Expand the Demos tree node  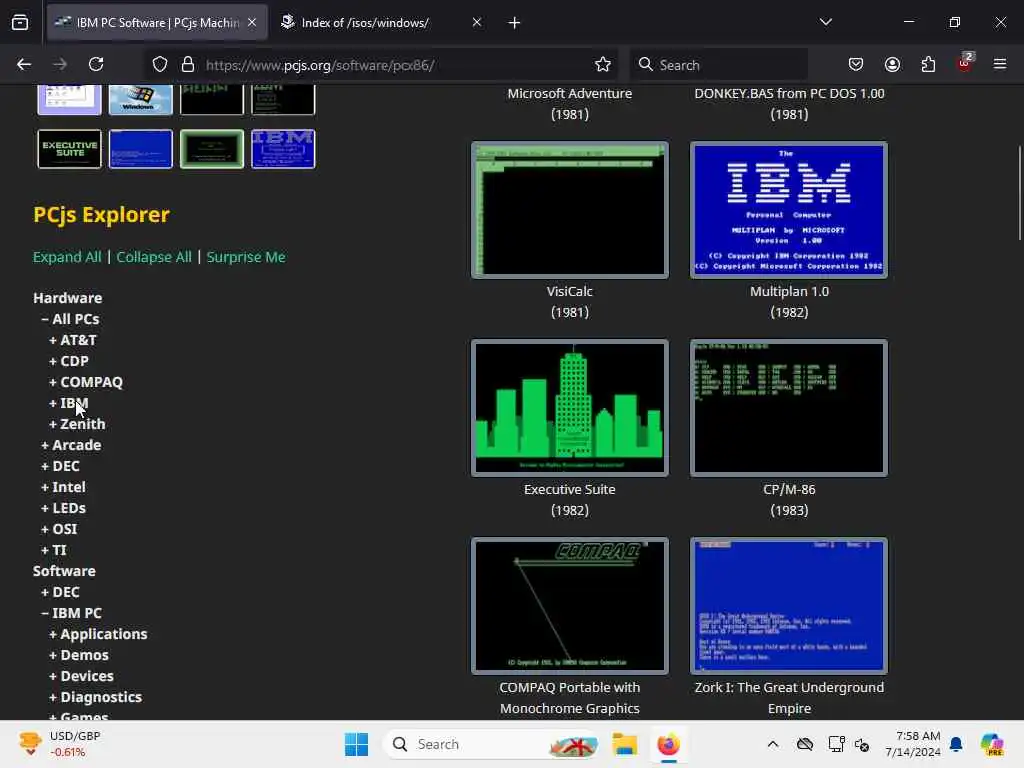coord(79,654)
